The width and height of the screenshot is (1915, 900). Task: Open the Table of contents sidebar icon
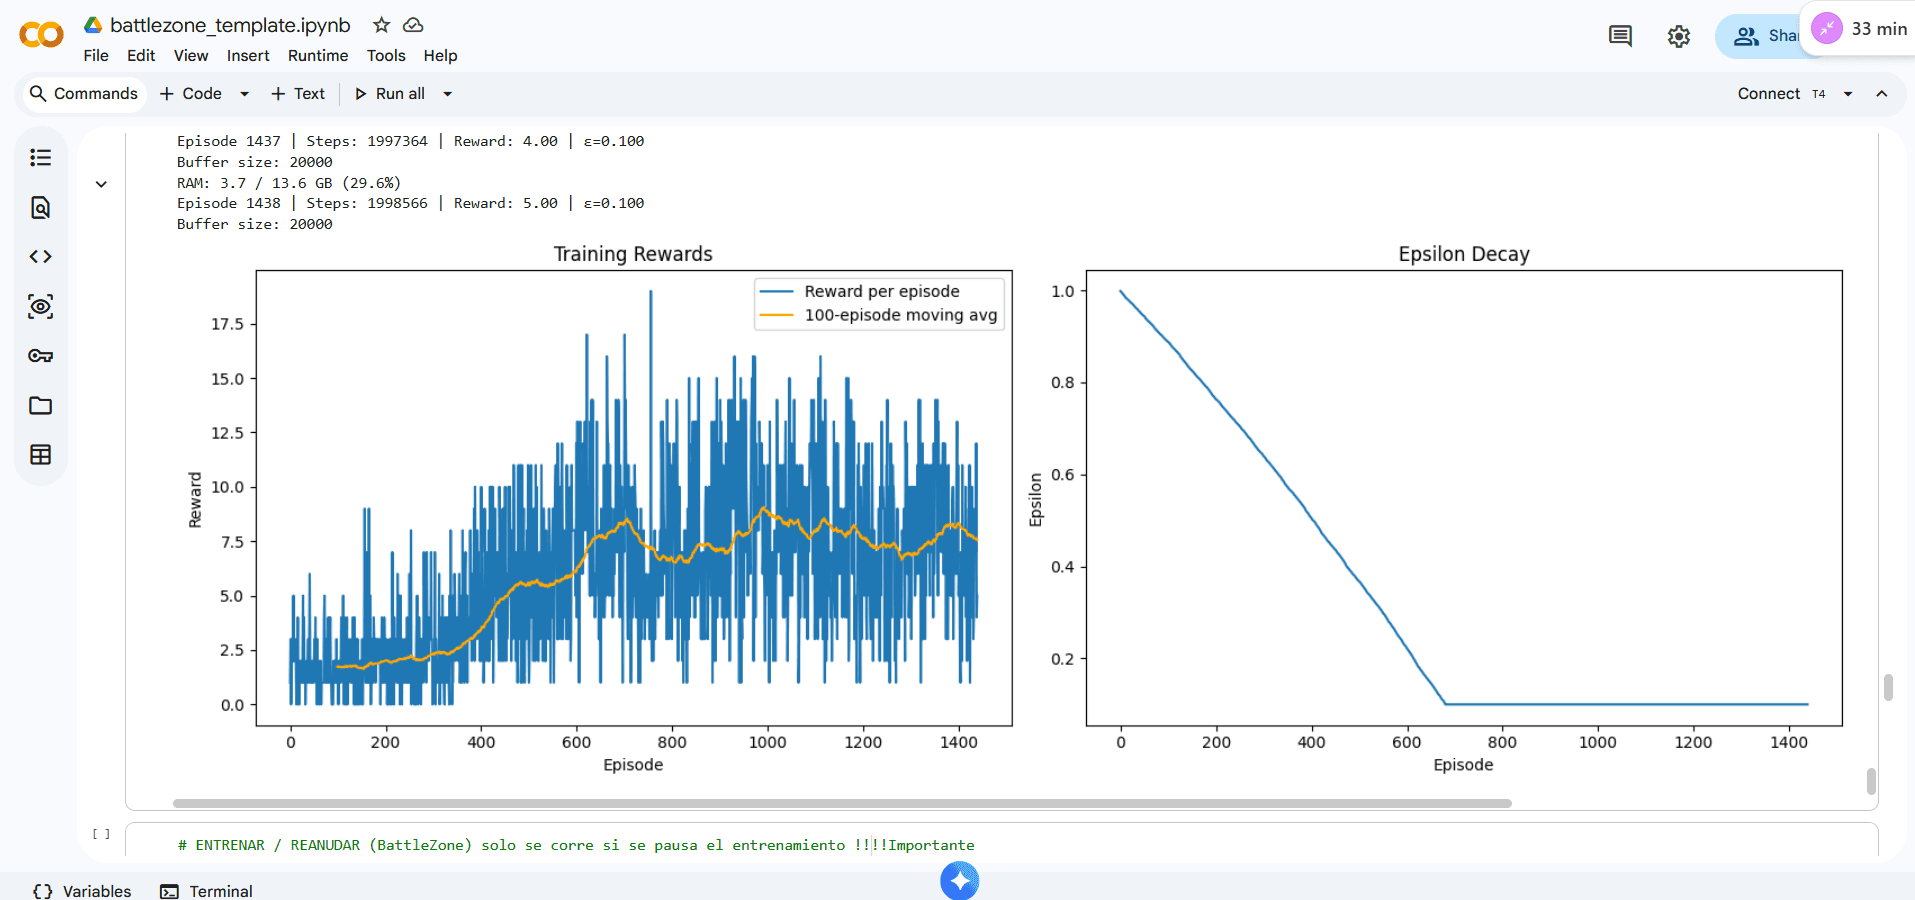(41, 158)
